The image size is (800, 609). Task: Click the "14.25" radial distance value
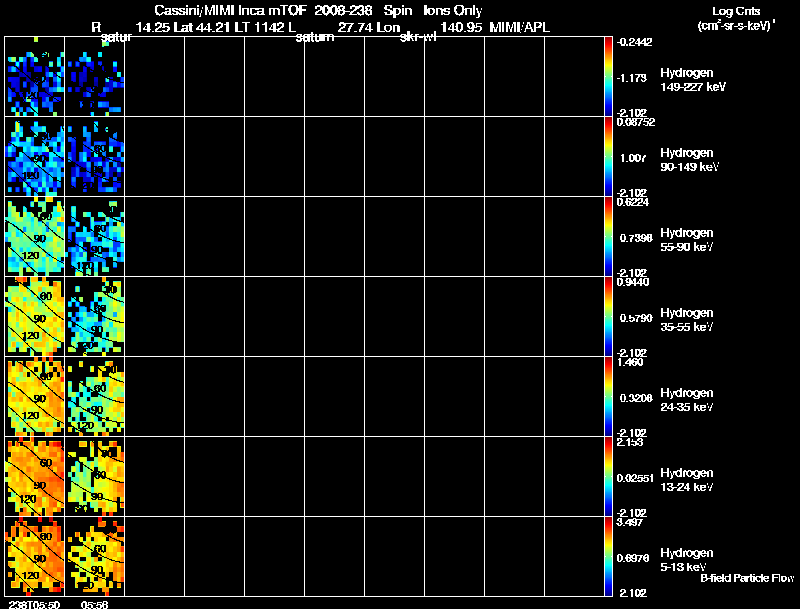click(x=153, y=27)
